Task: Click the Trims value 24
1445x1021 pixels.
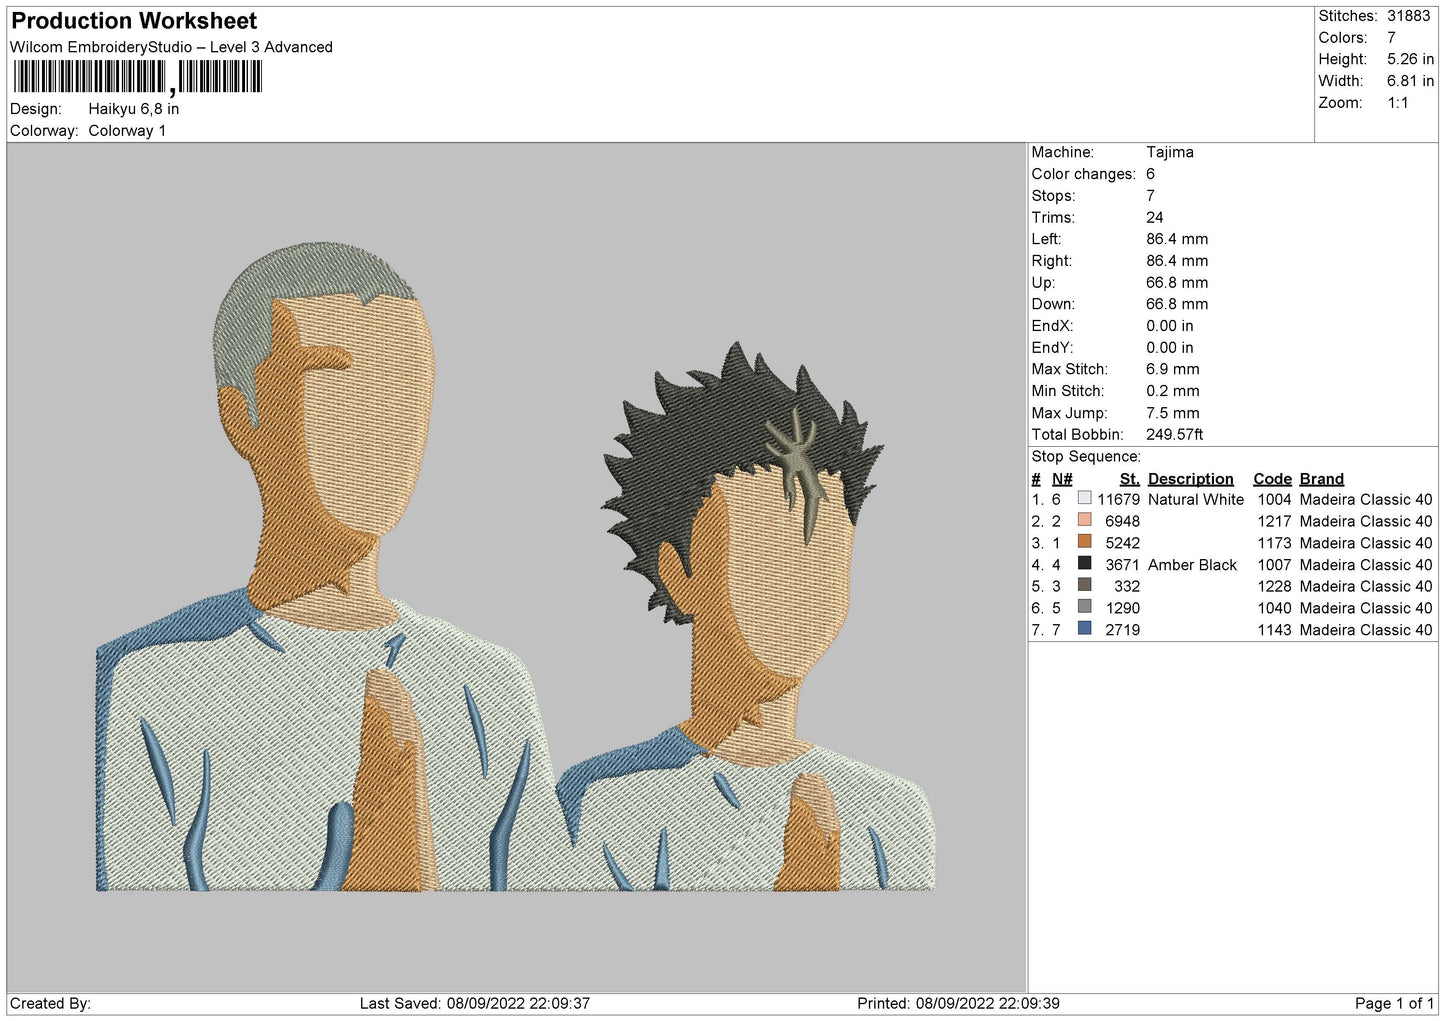Action: coord(1155,217)
